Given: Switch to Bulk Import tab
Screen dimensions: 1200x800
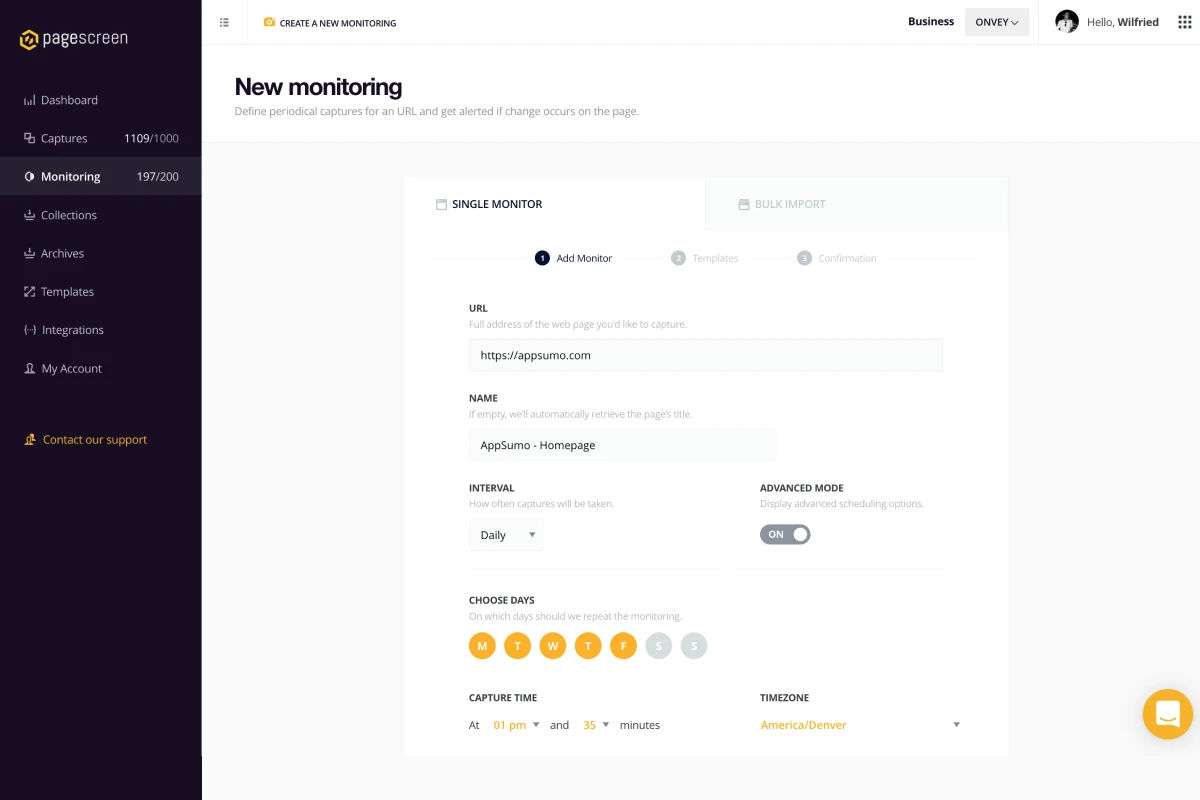Looking at the screenshot, I should (857, 204).
